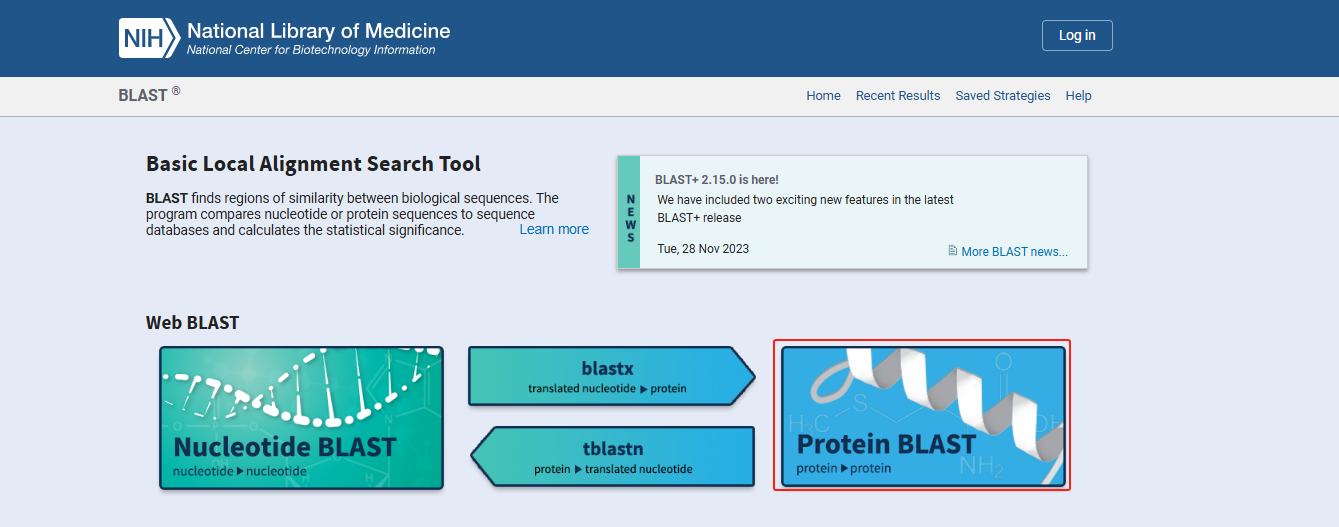The image size is (1339, 527).
Task: Click the Web BLAST section heading
Action: pyautogui.click(x=193, y=322)
